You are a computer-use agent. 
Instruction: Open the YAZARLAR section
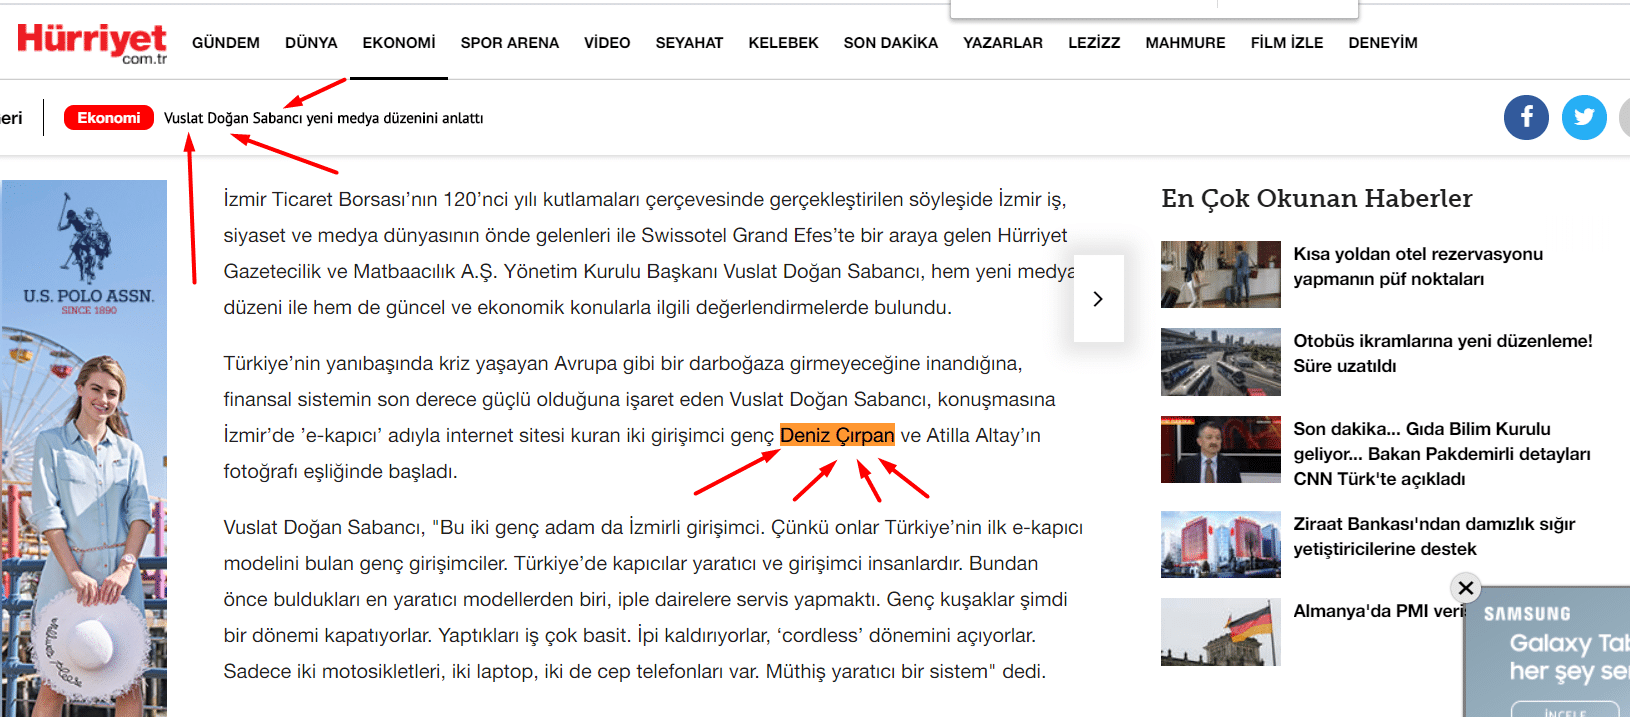click(x=1003, y=43)
